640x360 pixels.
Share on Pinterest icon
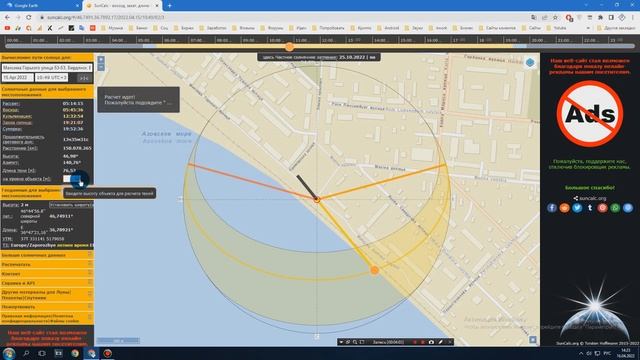point(602,208)
